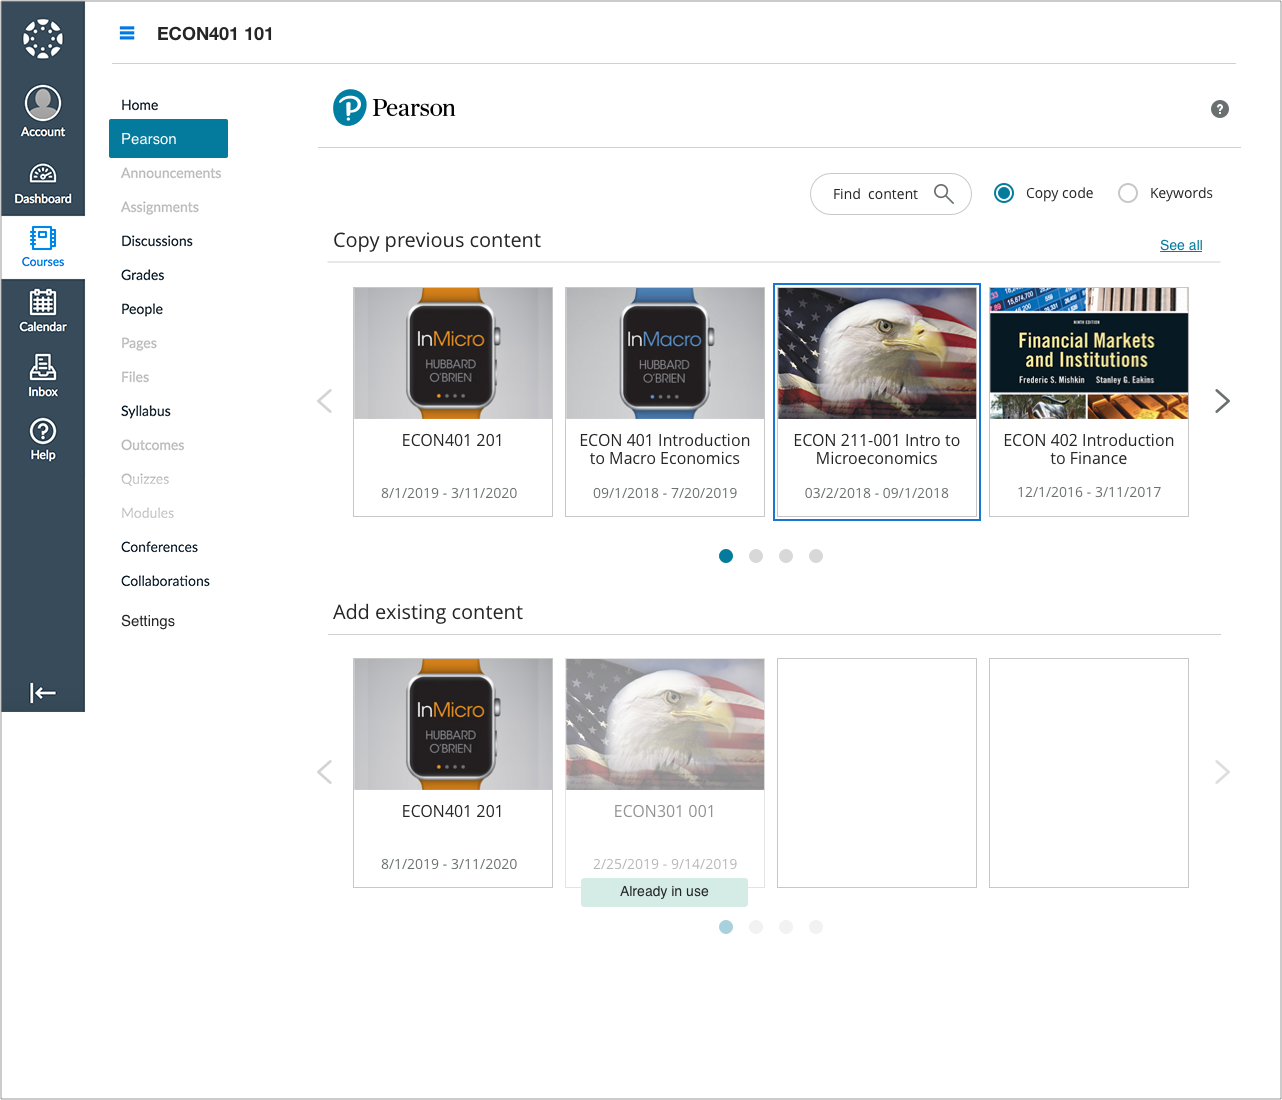This screenshot has height=1100, width=1282.
Task: Open Pages in course menu
Action: pyautogui.click(x=139, y=343)
